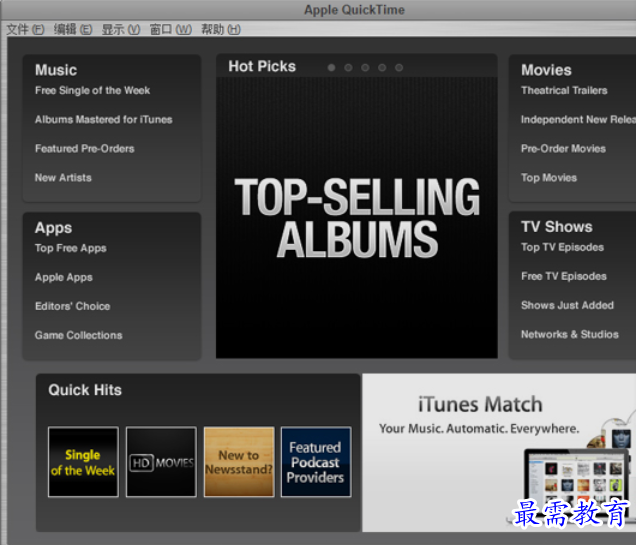Click the iTunes Match banner
This screenshot has width=636, height=545.
[x=499, y=453]
